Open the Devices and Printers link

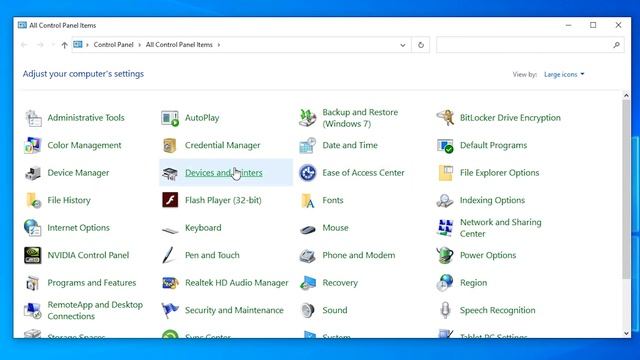224,173
